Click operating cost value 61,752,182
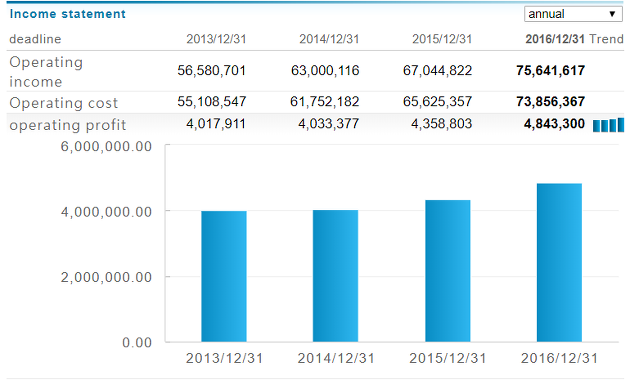This screenshot has width=630, height=380. [x=325, y=102]
